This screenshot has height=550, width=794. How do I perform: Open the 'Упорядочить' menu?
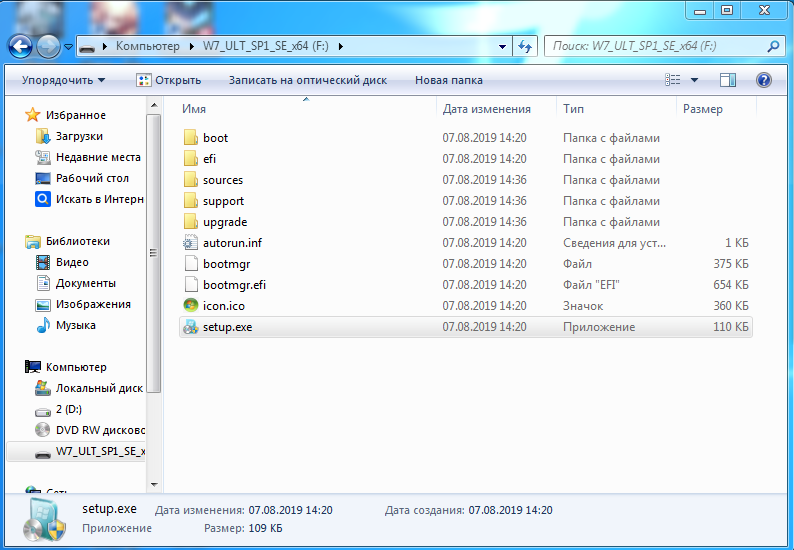(x=63, y=80)
